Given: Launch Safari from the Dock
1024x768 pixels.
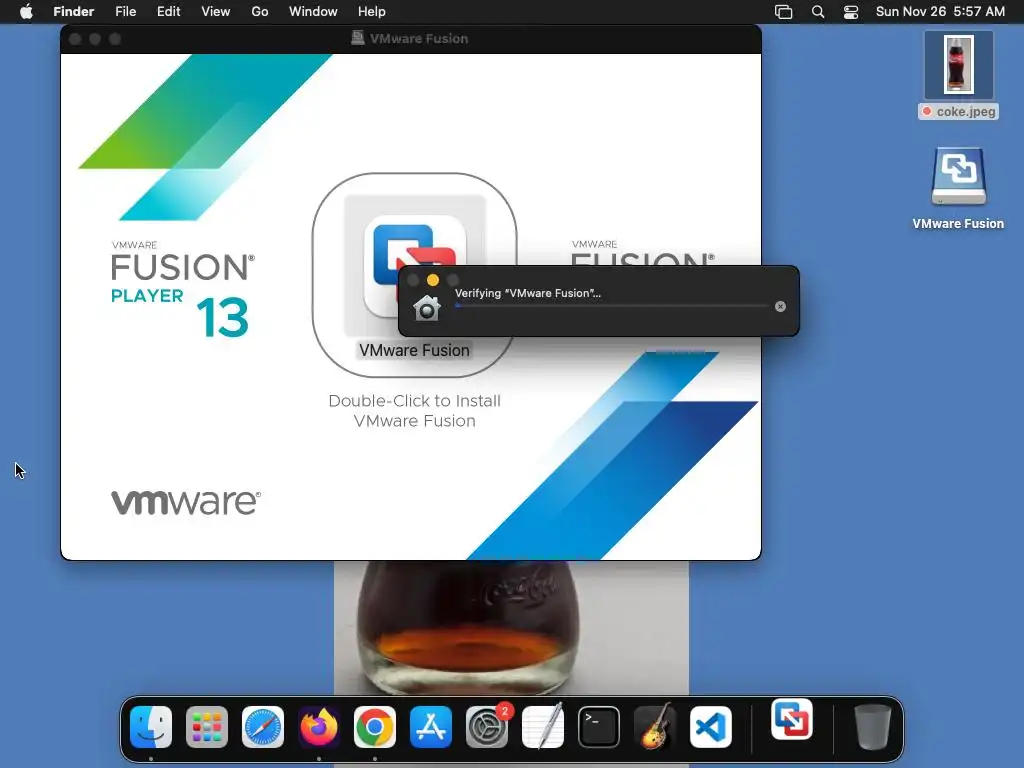Looking at the screenshot, I should (263, 727).
